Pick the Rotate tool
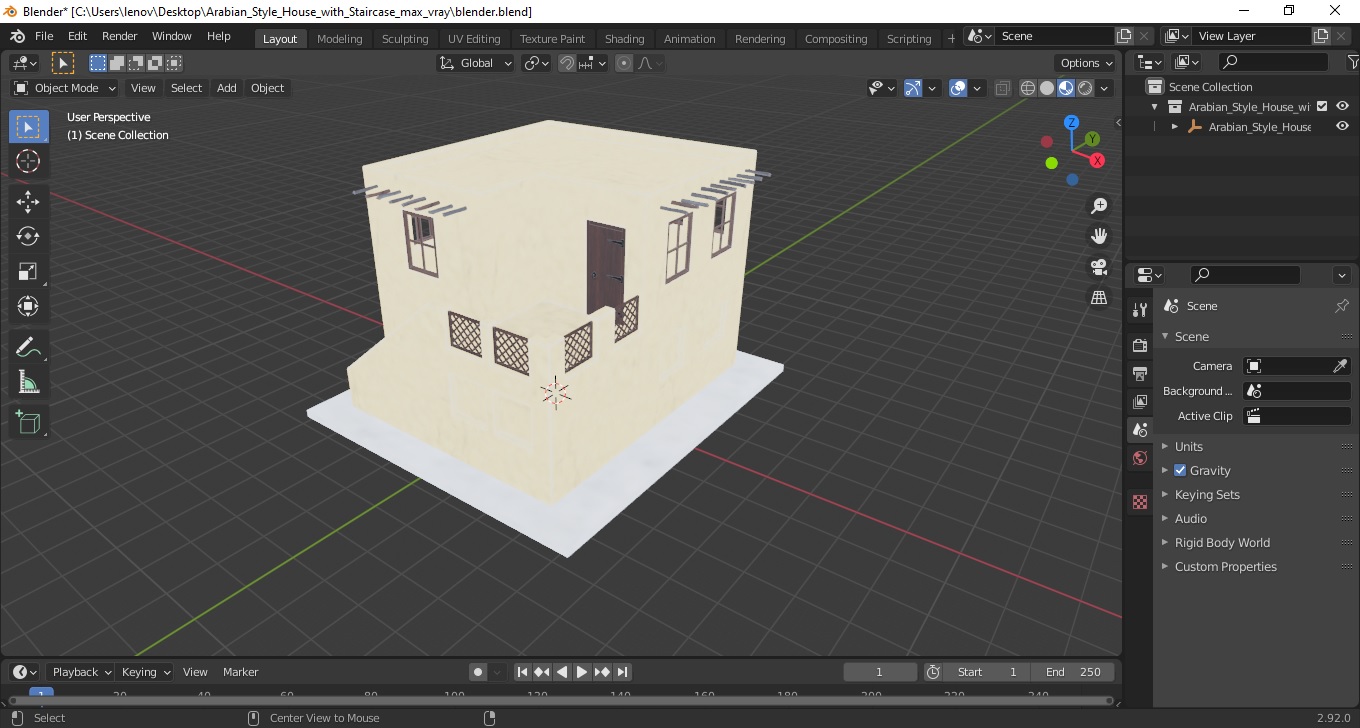1360x728 pixels. pyautogui.click(x=28, y=236)
